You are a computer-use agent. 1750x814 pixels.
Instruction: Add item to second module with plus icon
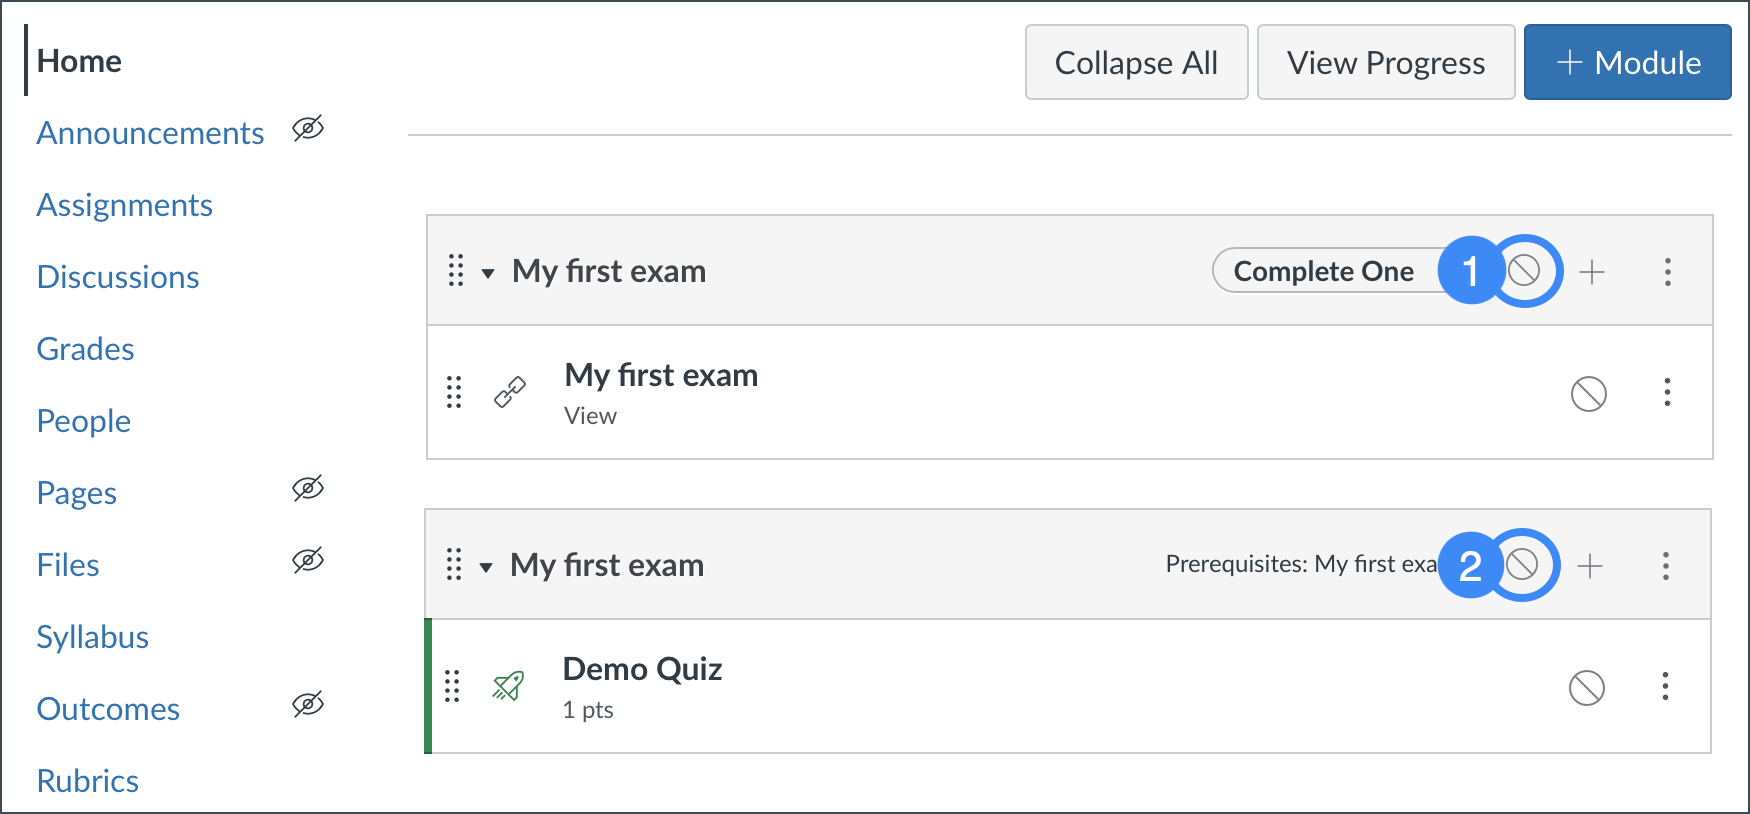tap(1590, 565)
